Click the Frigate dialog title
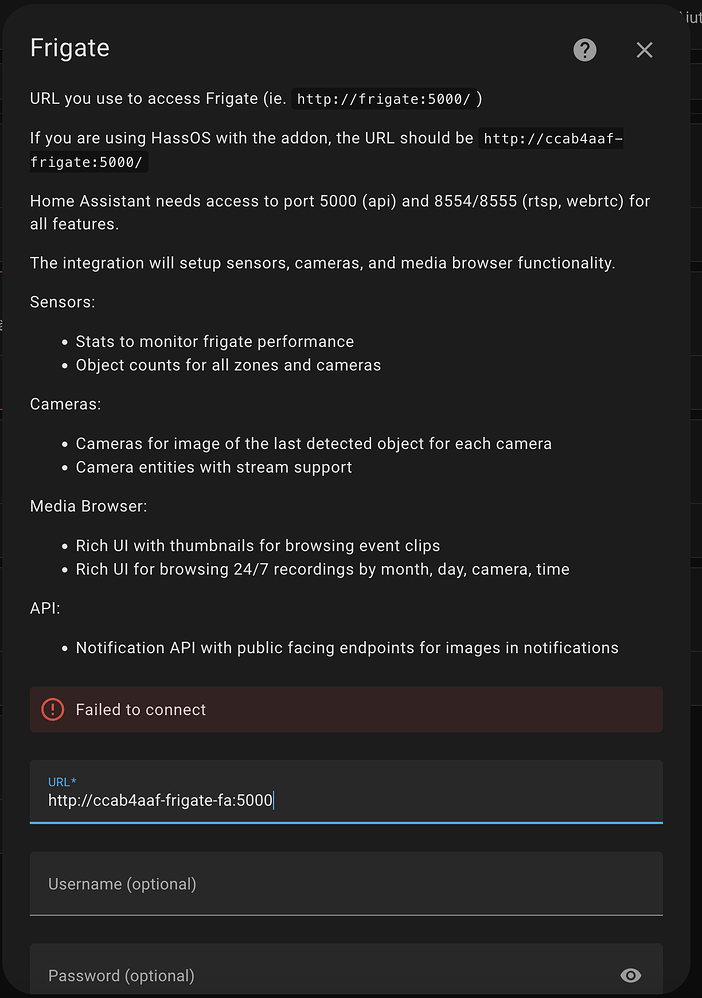The height and width of the screenshot is (998, 702). (69, 47)
